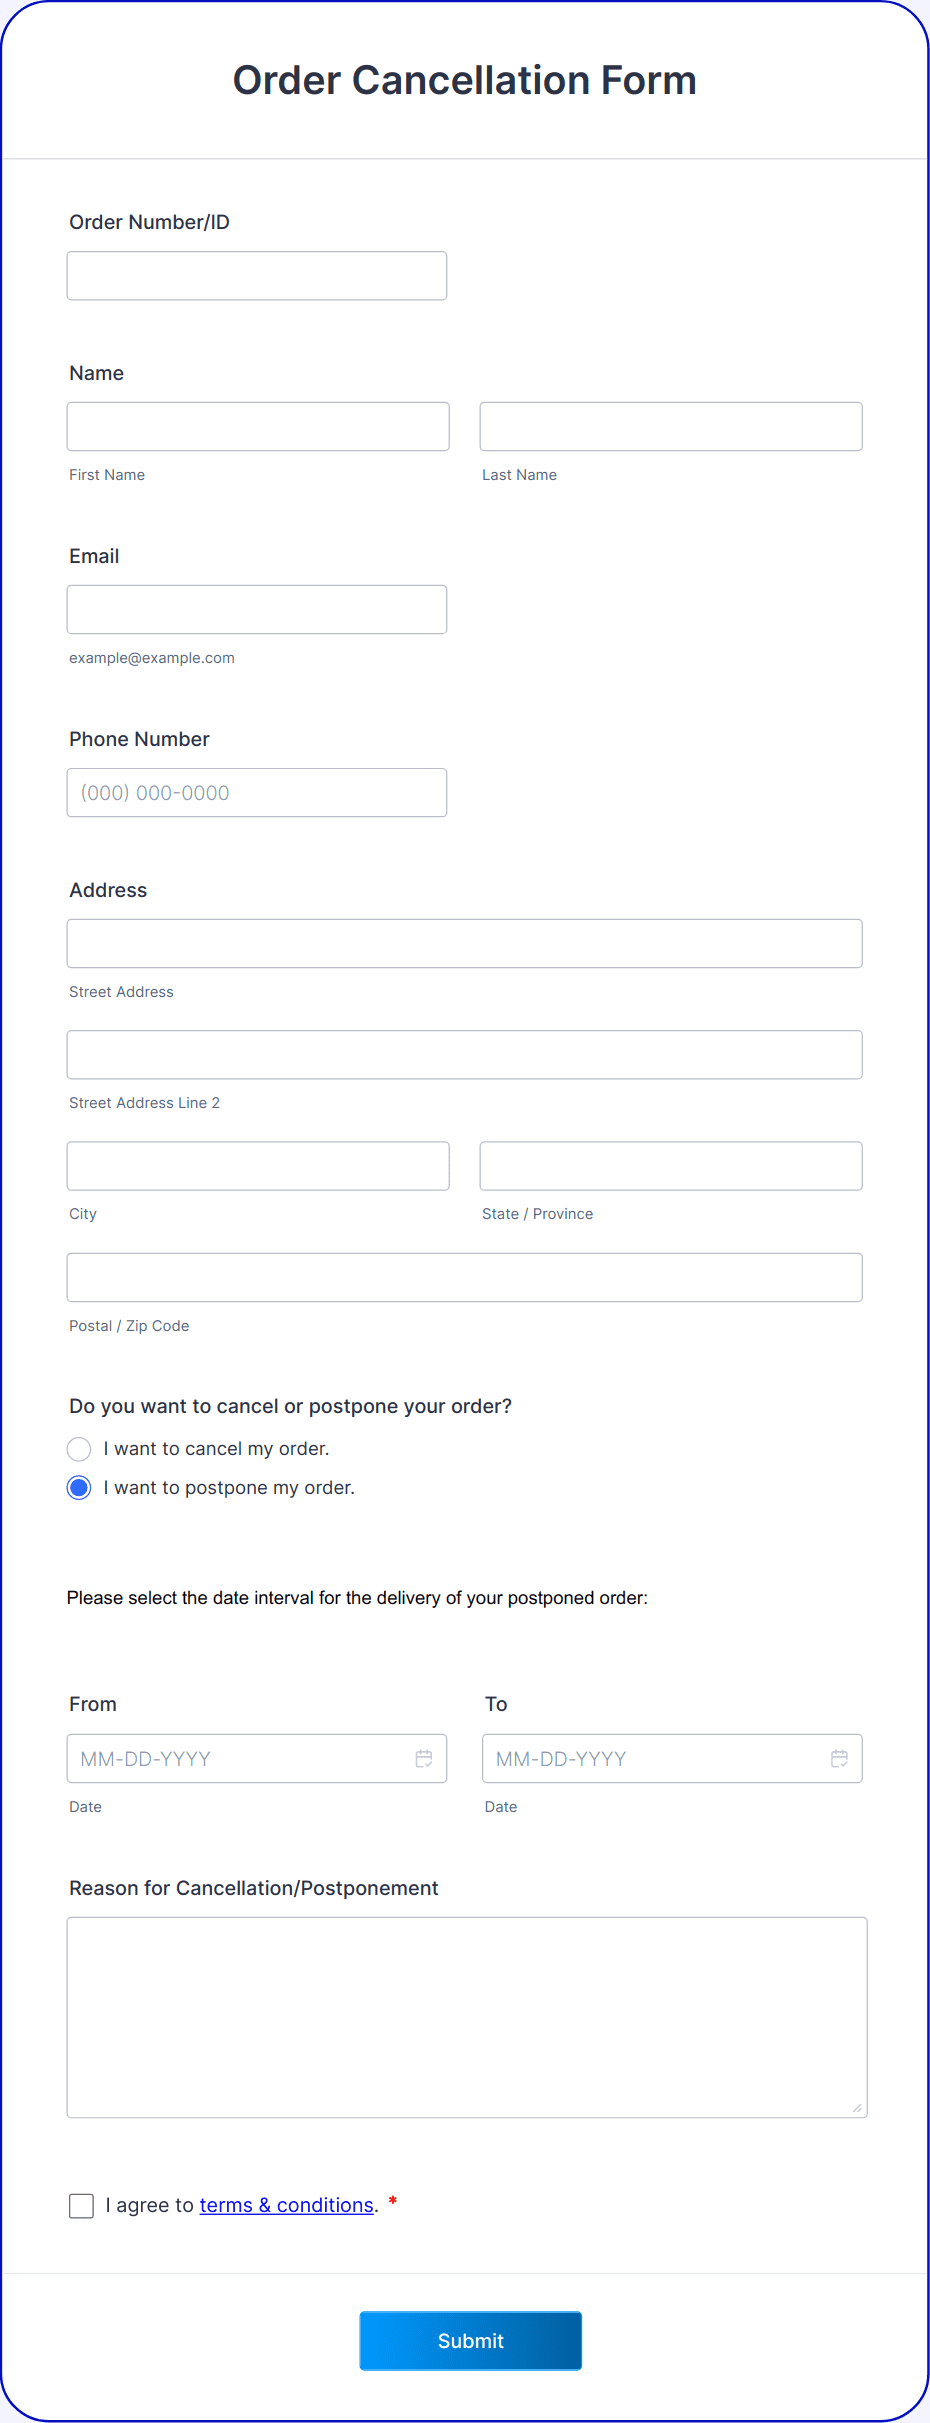The height and width of the screenshot is (2423, 930).
Task: Check the terms and conditions agreement box
Action: (81, 2205)
